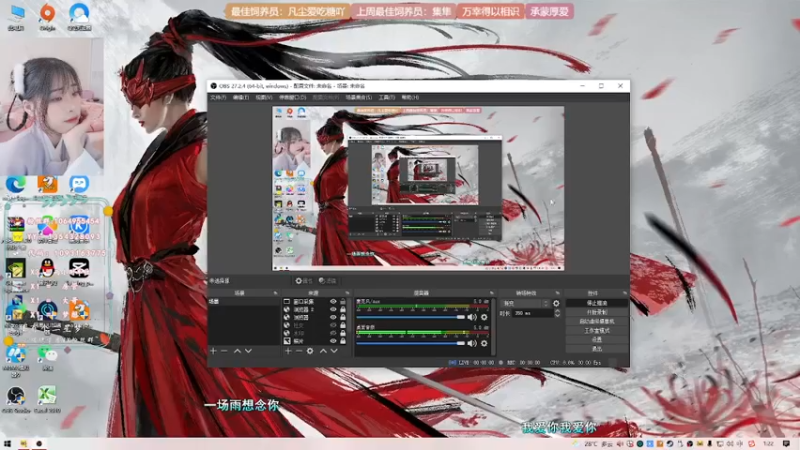Open the Windows Start menu
The height and width of the screenshot is (450, 800).
(x=7, y=444)
